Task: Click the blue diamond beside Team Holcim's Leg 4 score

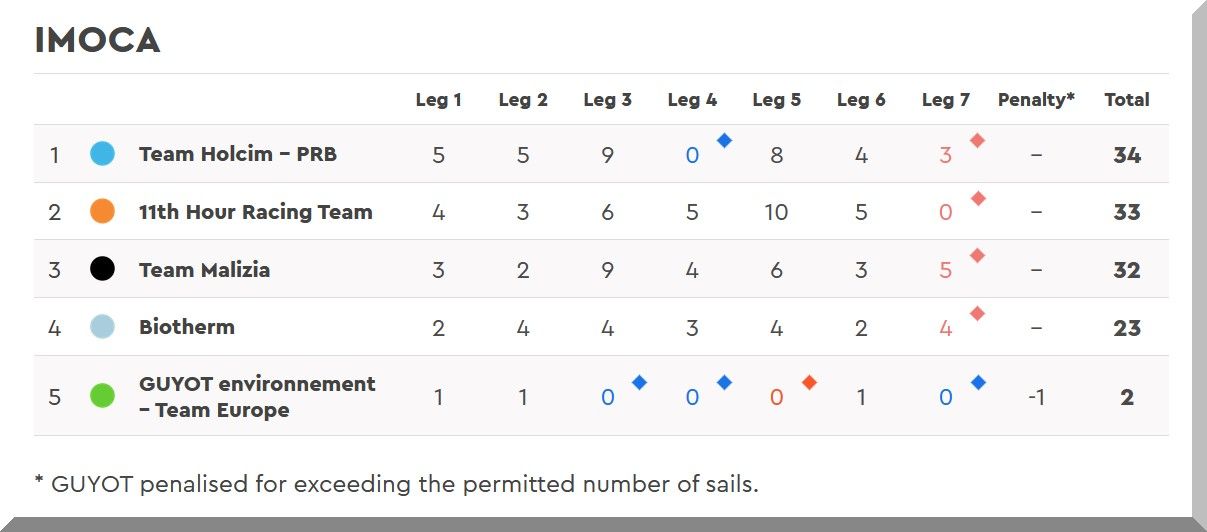Action: pos(724,141)
